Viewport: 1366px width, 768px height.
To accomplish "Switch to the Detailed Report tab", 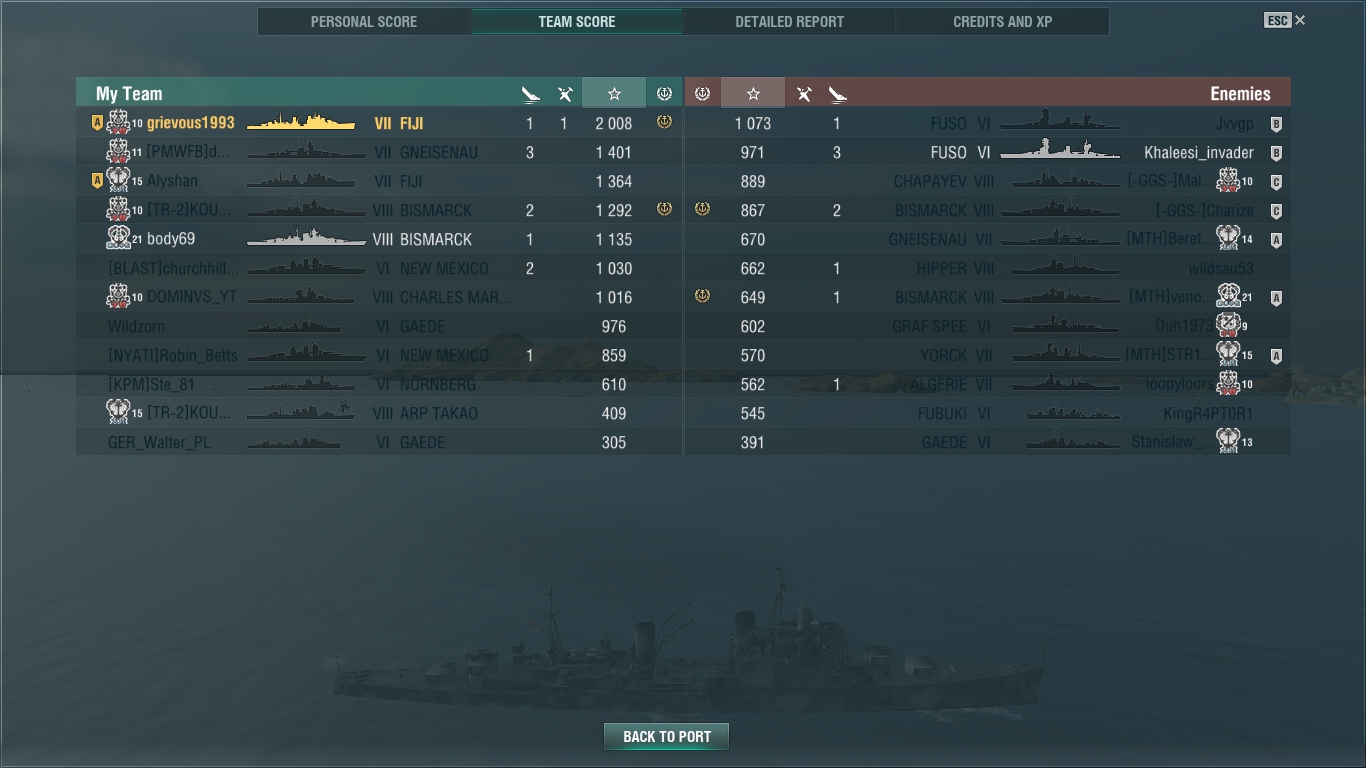I will click(789, 21).
